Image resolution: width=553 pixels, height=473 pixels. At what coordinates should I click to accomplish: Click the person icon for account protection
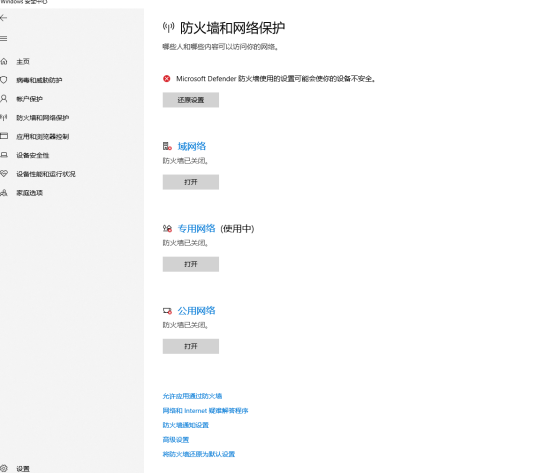point(4,99)
